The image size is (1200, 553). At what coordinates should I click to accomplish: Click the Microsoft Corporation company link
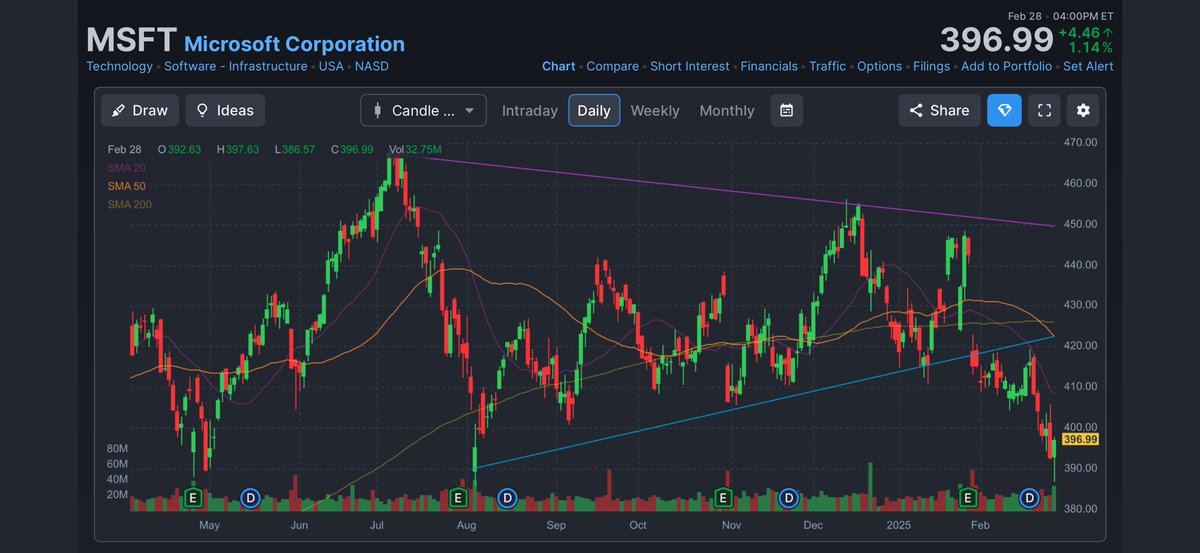click(294, 44)
